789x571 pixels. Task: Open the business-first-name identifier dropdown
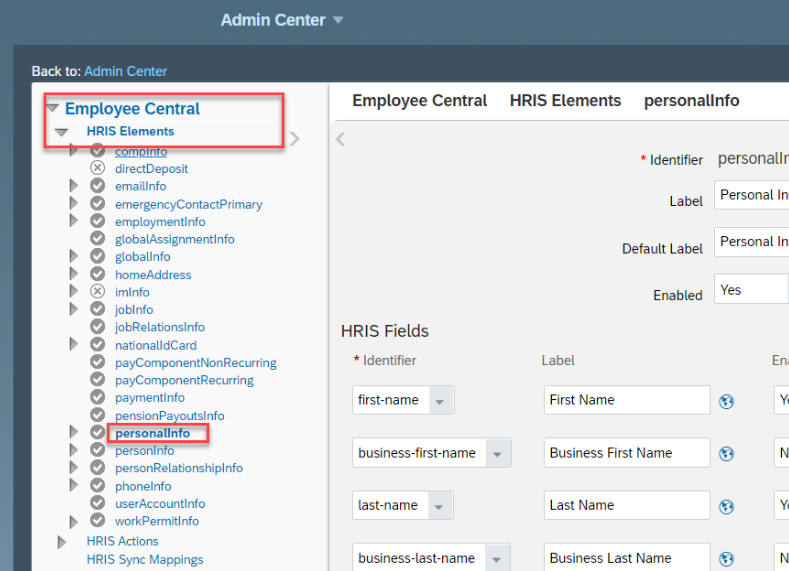pos(498,453)
